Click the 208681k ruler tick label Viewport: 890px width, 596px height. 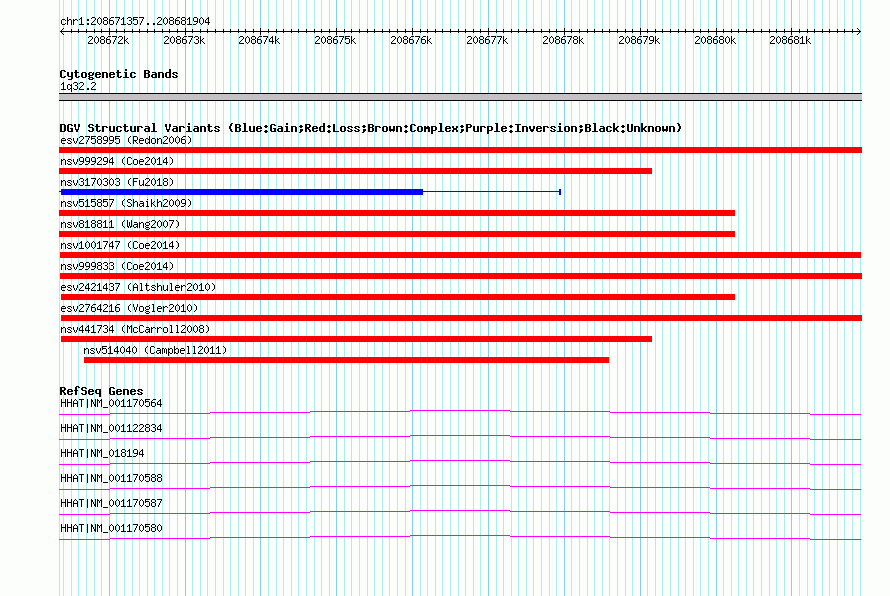790,40
